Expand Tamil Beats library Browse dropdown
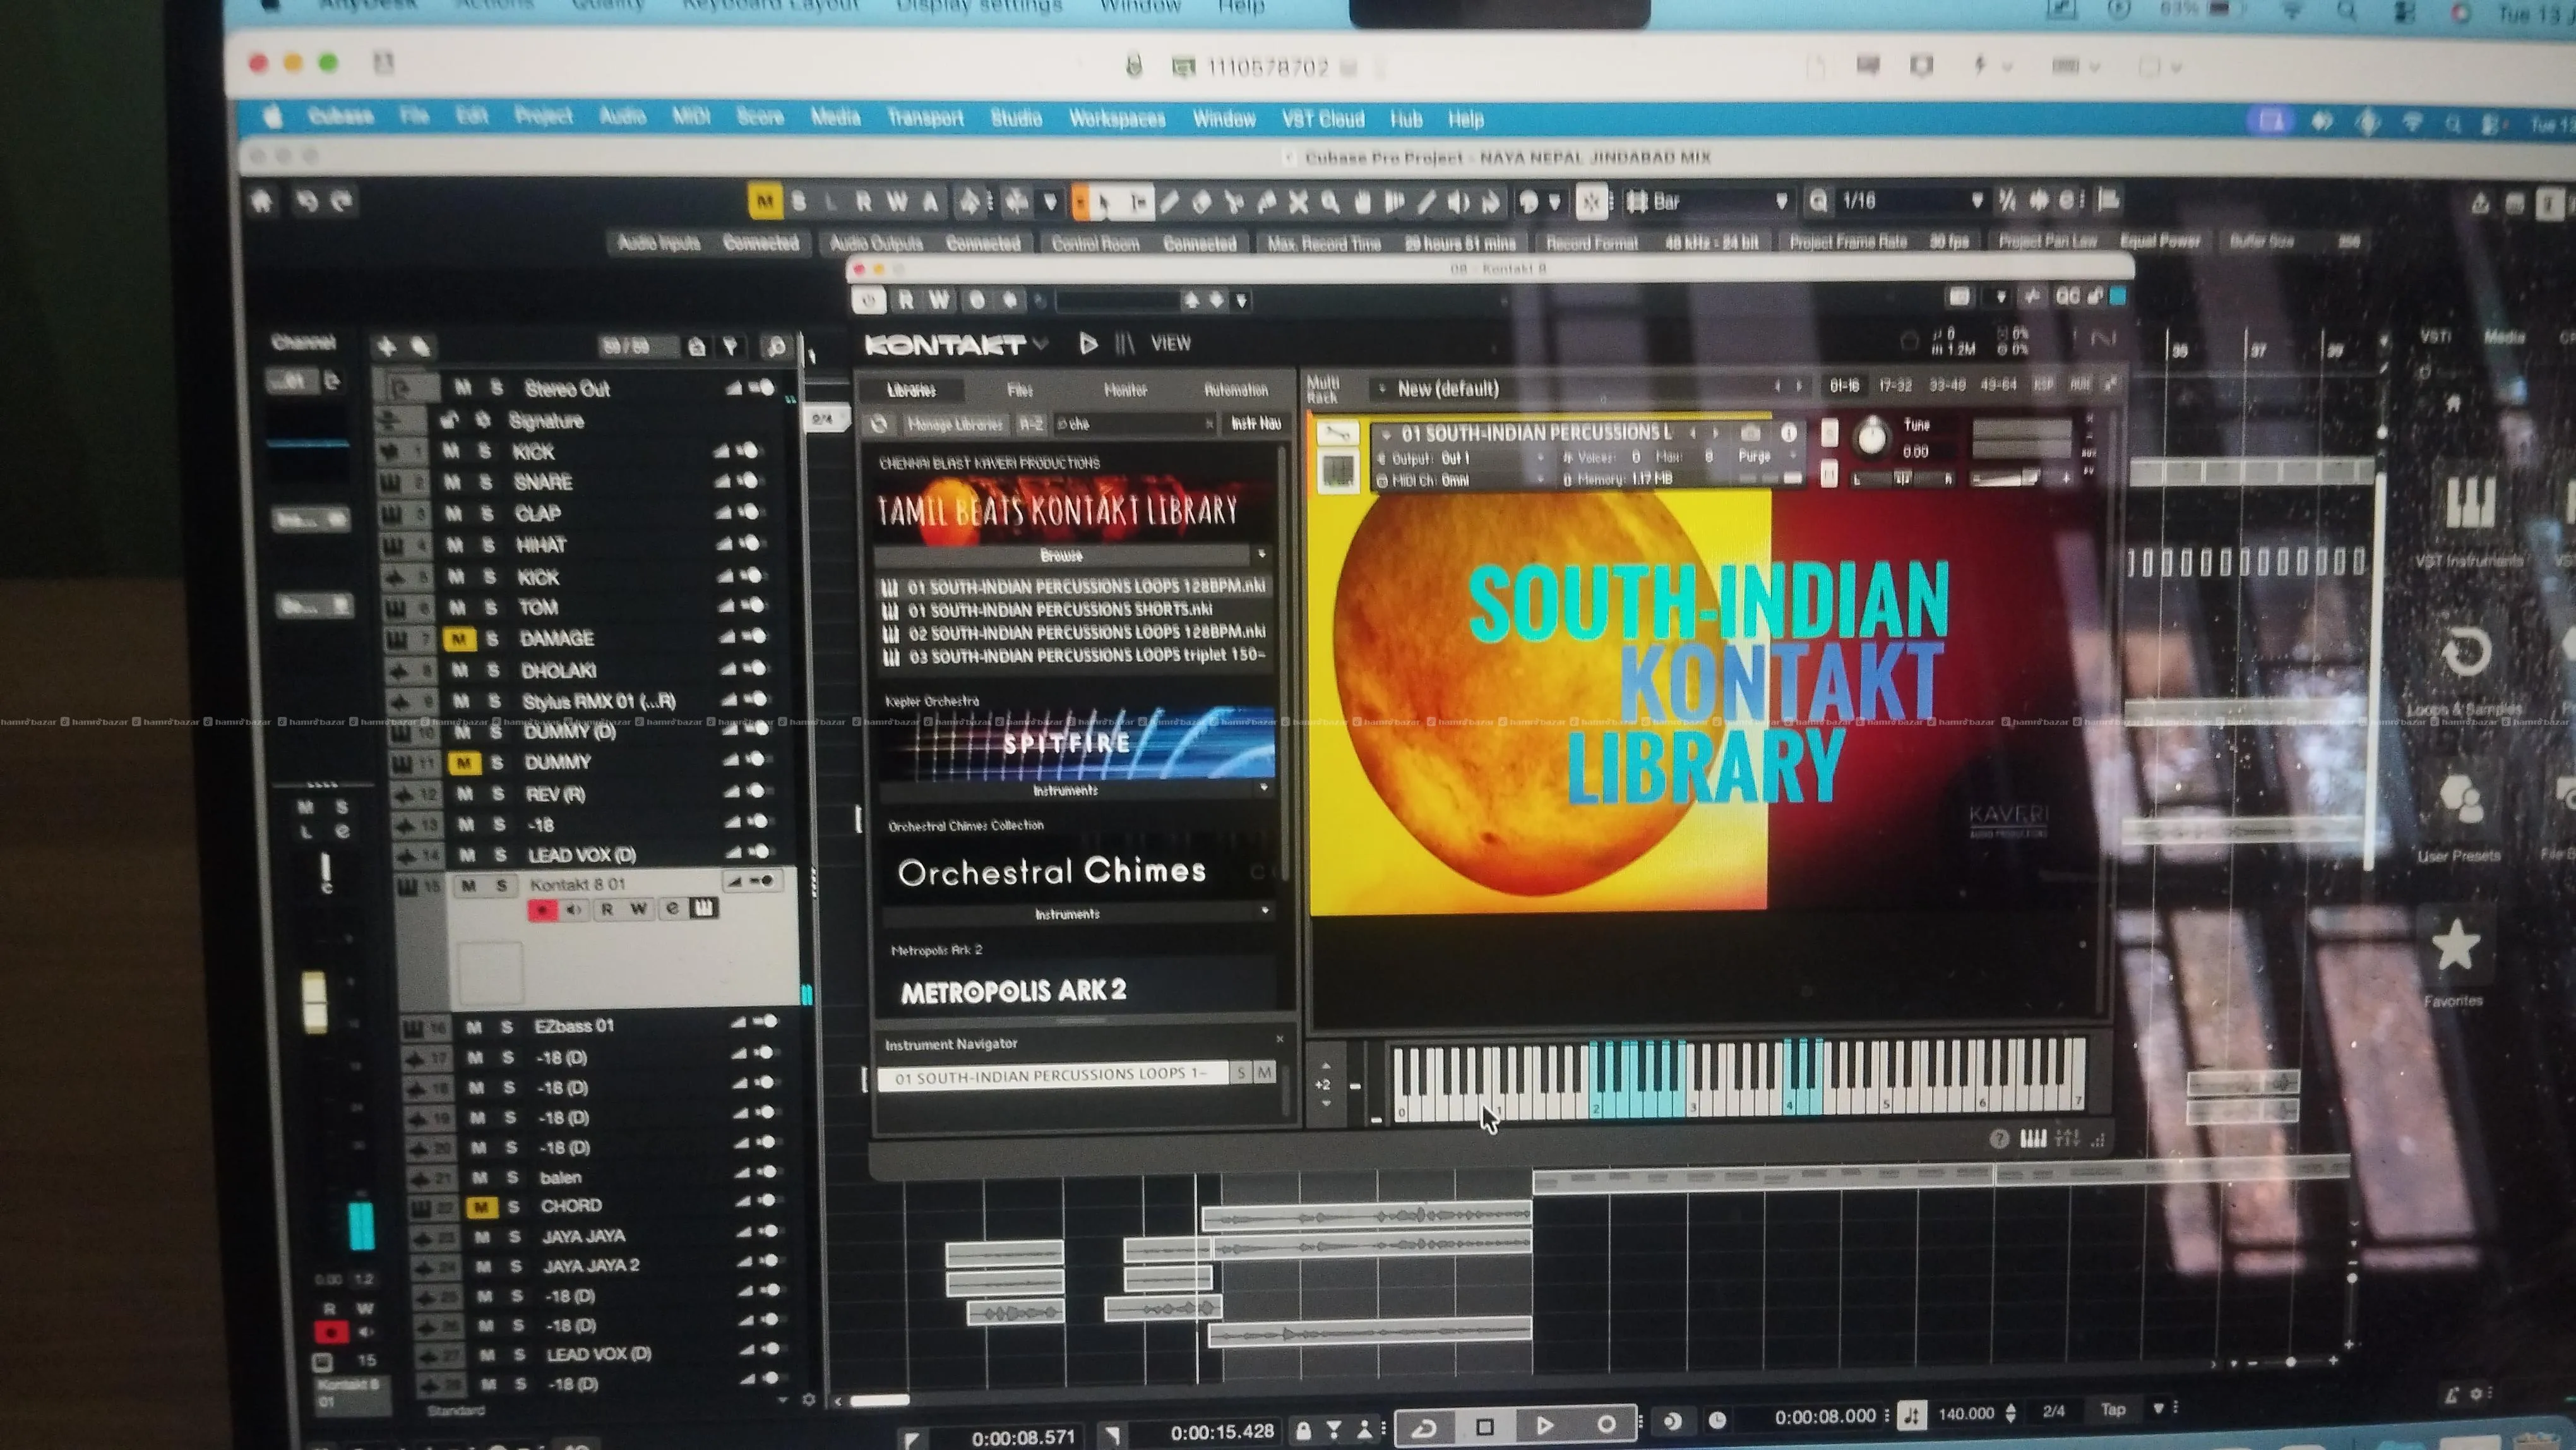The image size is (2576, 1450). coord(1262,554)
